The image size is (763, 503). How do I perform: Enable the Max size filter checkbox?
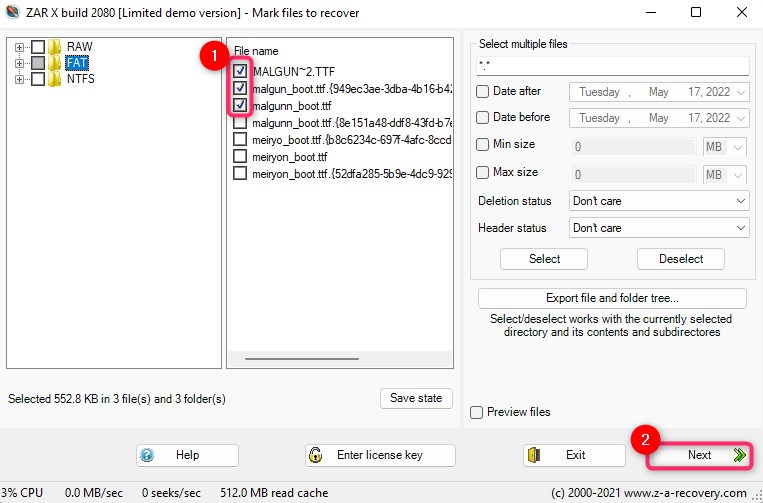(x=482, y=172)
